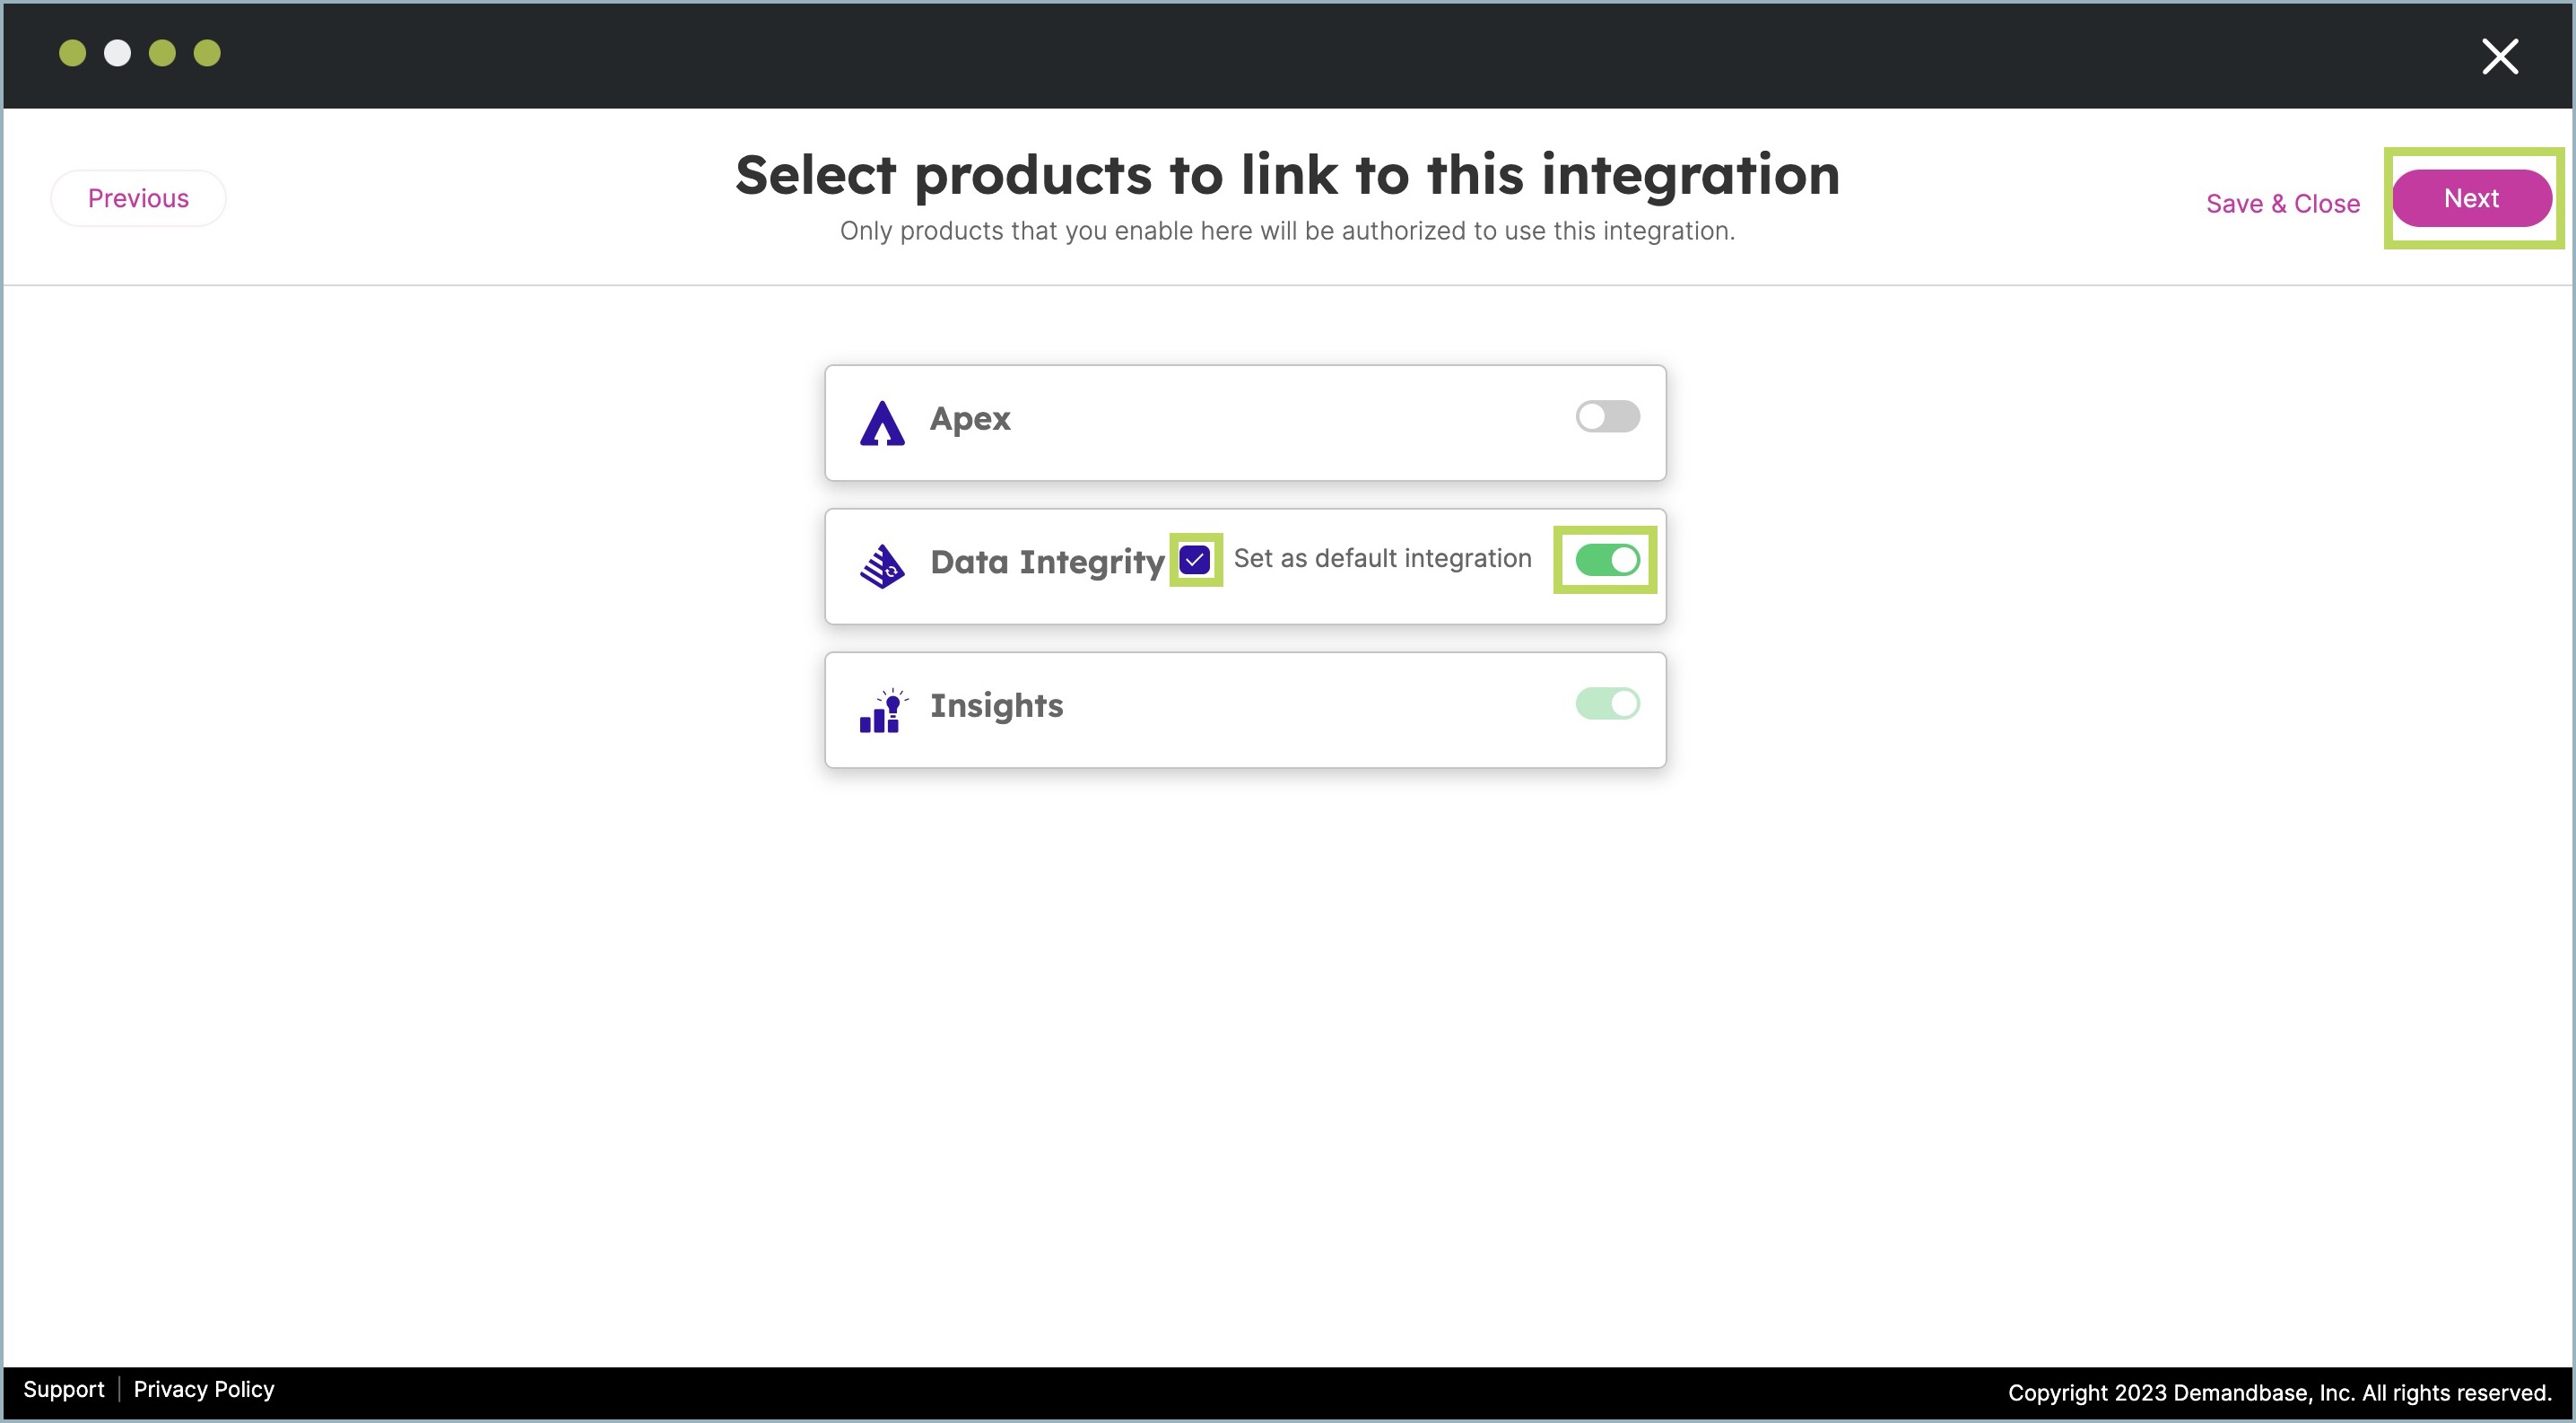Close the integration wizard with the X
Viewport: 2576px width, 1423px height.
click(x=2499, y=56)
